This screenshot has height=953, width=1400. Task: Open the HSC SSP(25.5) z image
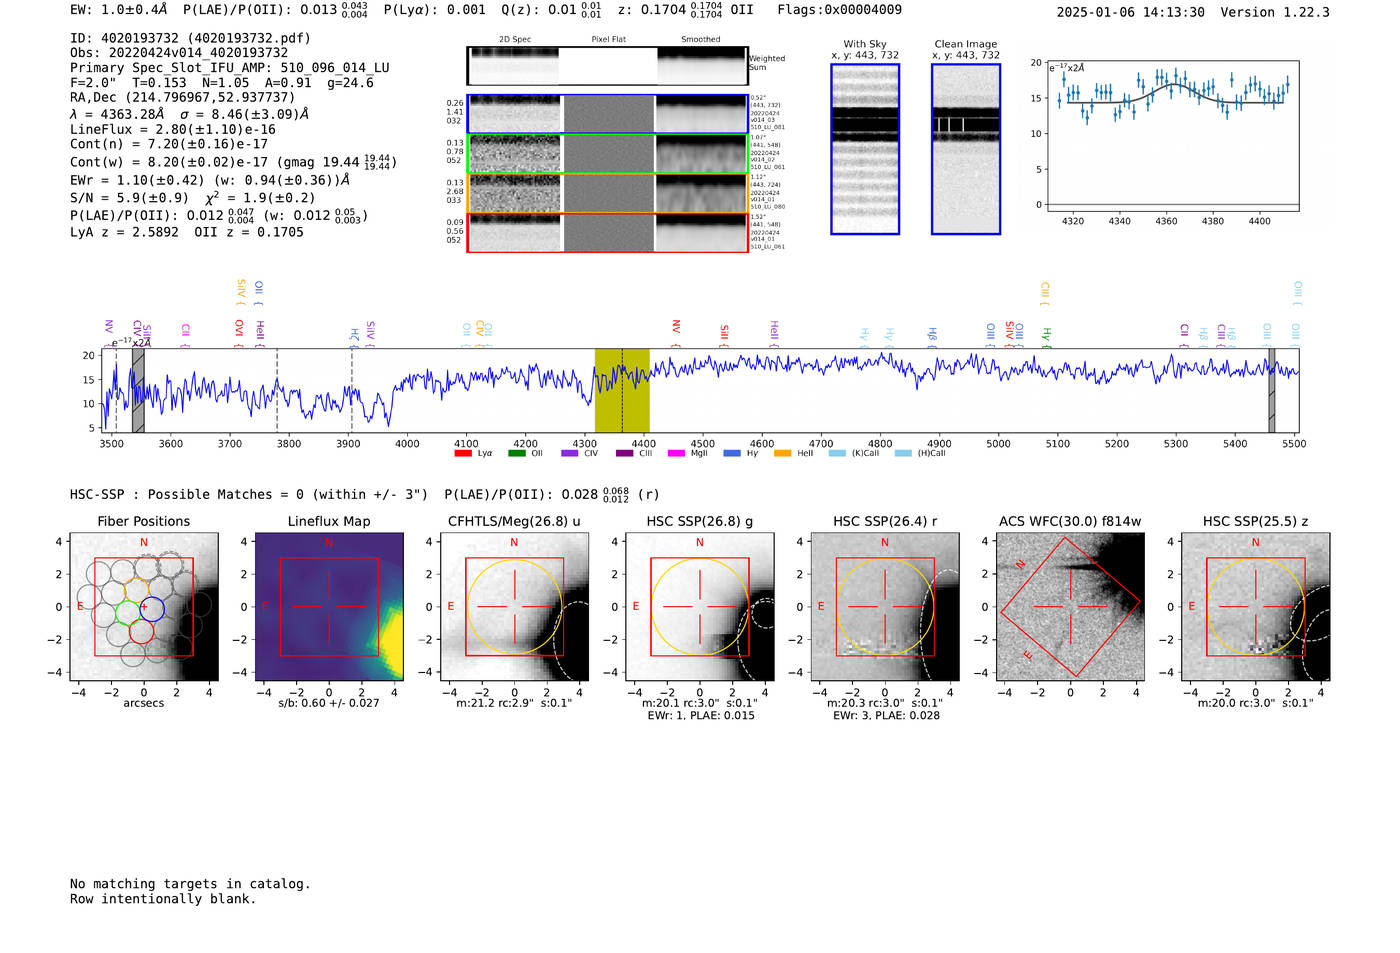(1256, 607)
